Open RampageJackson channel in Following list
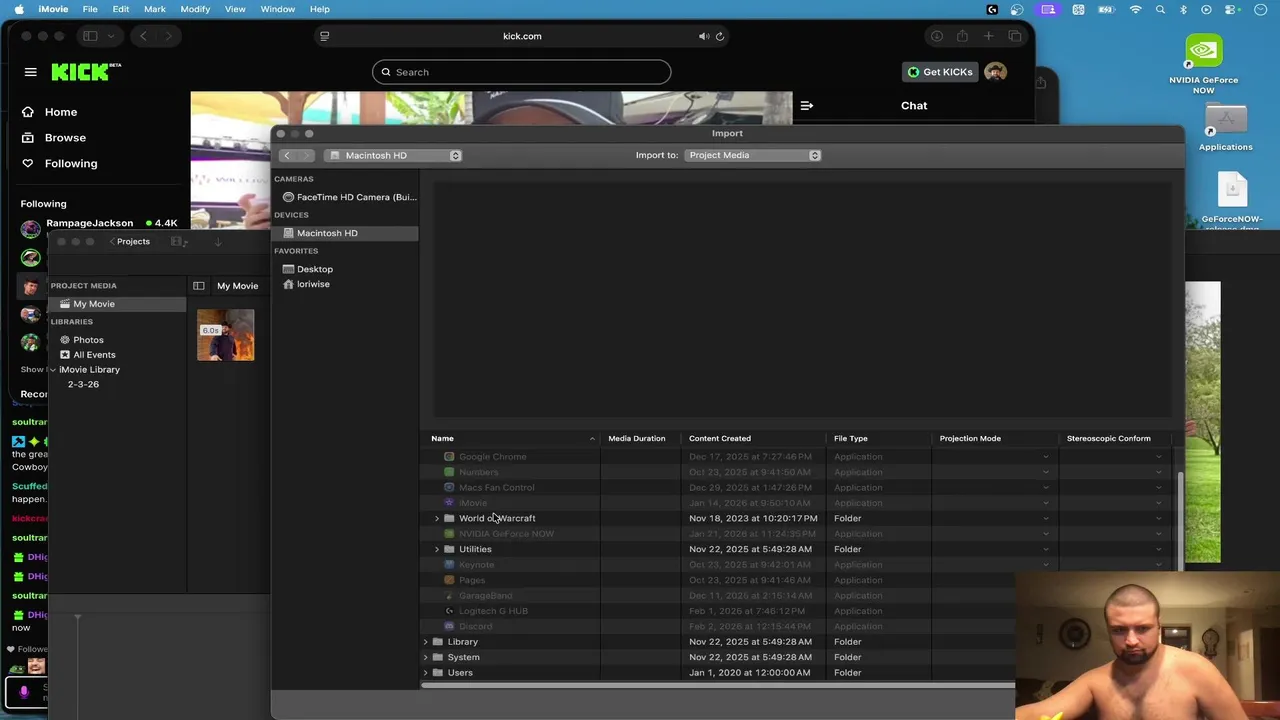The width and height of the screenshot is (1280, 720). pyautogui.click(x=89, y=223)
